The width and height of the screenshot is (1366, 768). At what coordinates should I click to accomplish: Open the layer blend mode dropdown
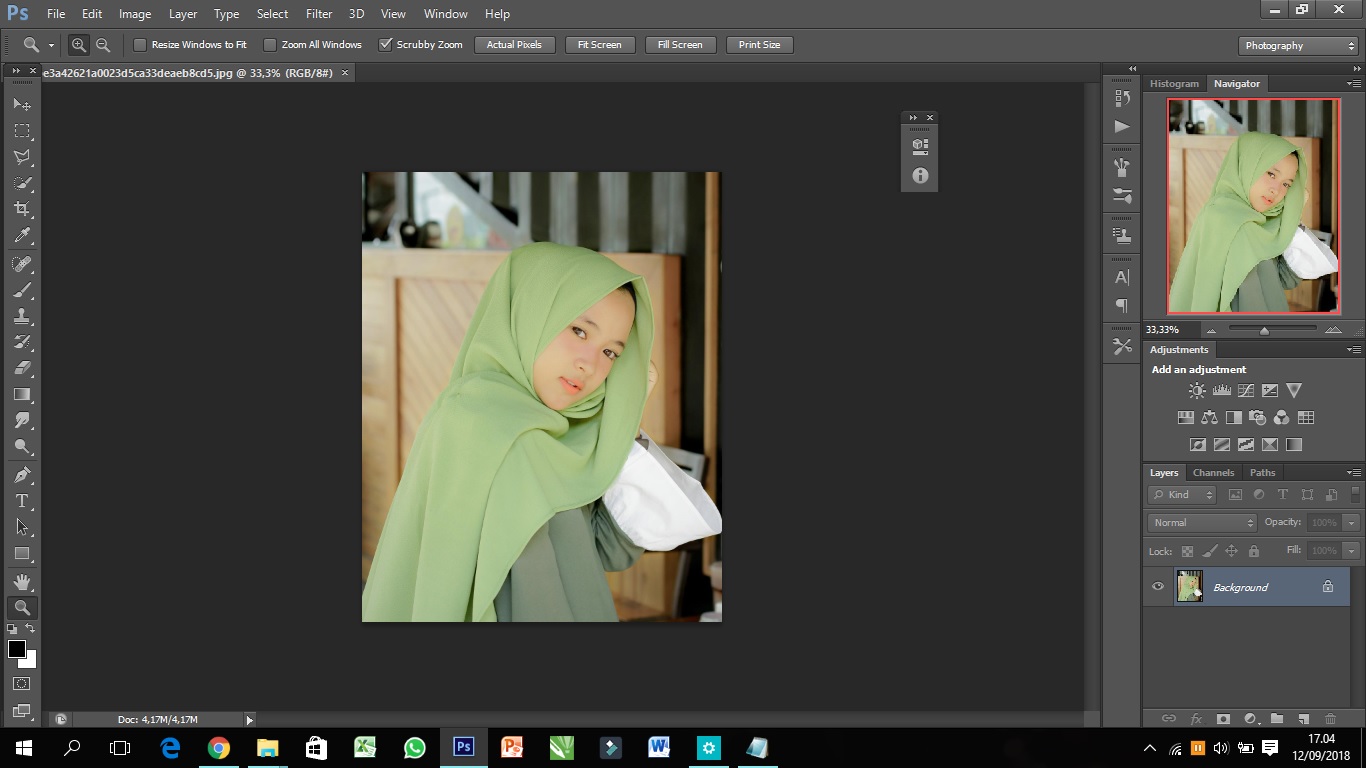(x=1200, y=522)
